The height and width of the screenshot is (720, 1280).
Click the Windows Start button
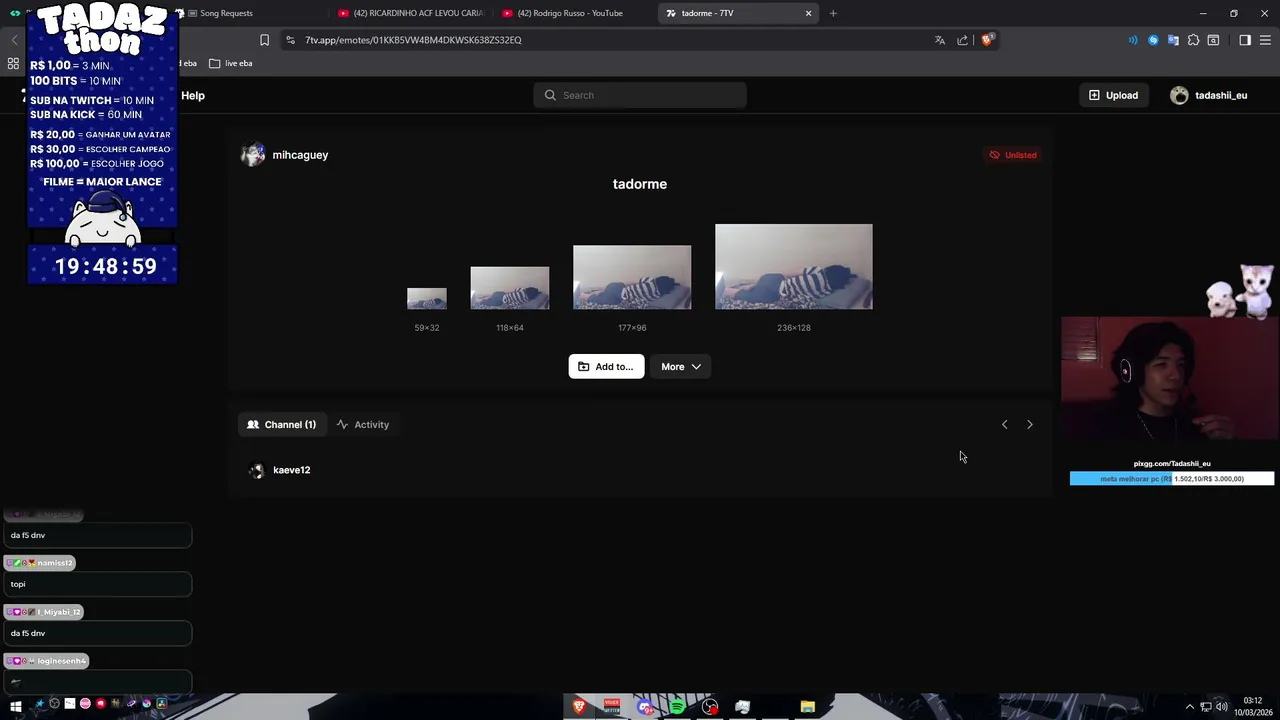[16, 705]
